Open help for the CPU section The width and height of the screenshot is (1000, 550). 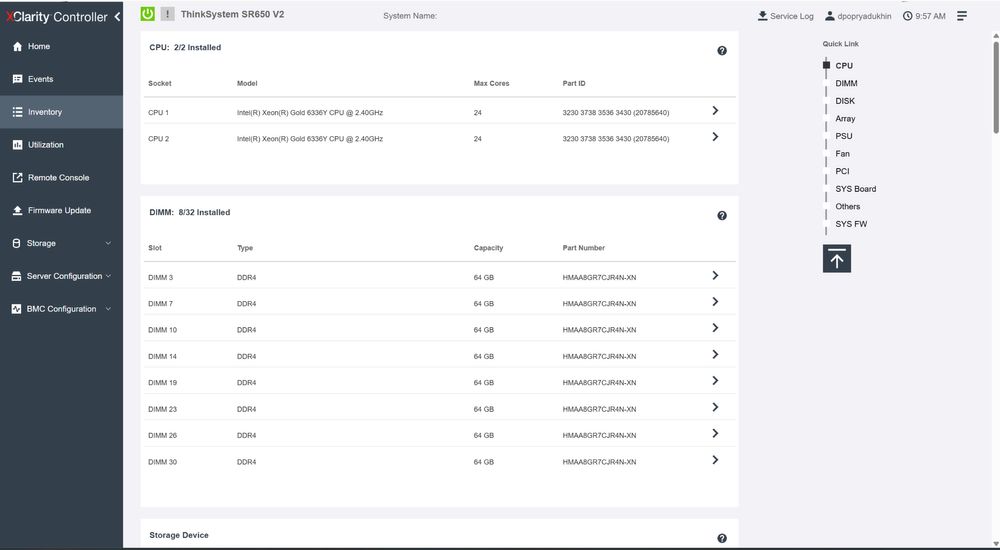pyautogui.click(x=722, y=51)
